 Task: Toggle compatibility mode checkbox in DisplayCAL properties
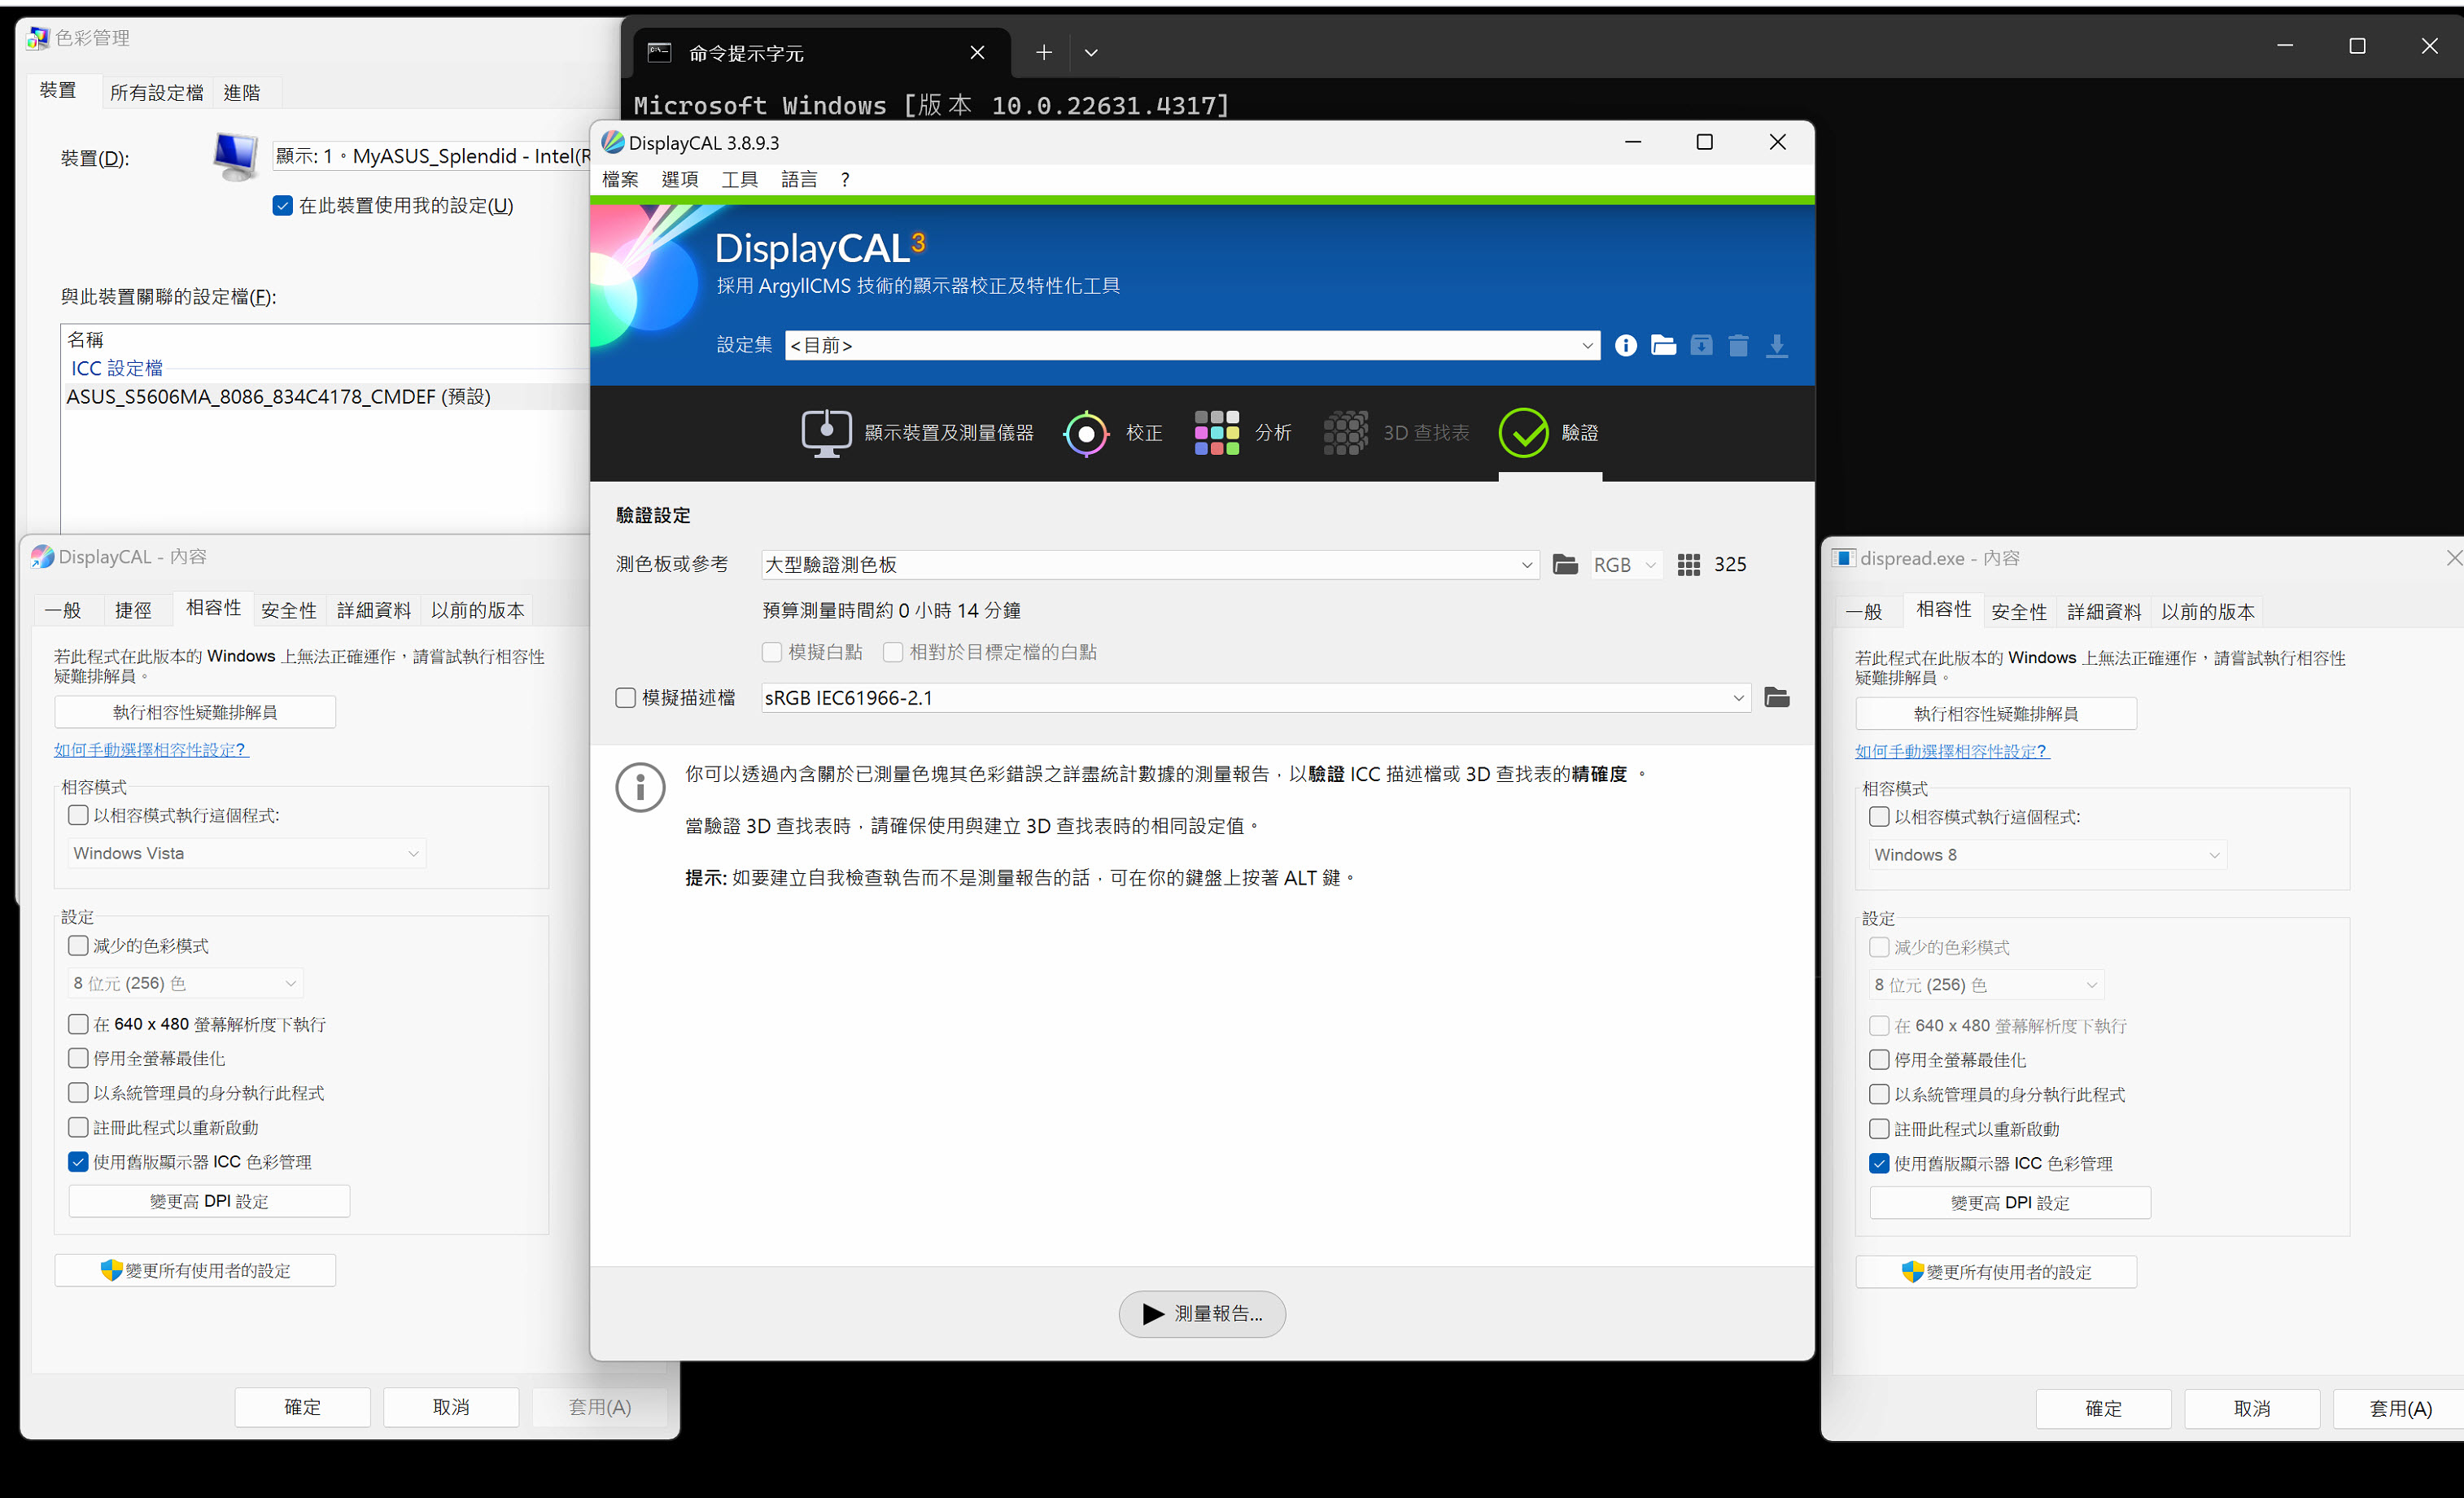[x=78, y=814]
